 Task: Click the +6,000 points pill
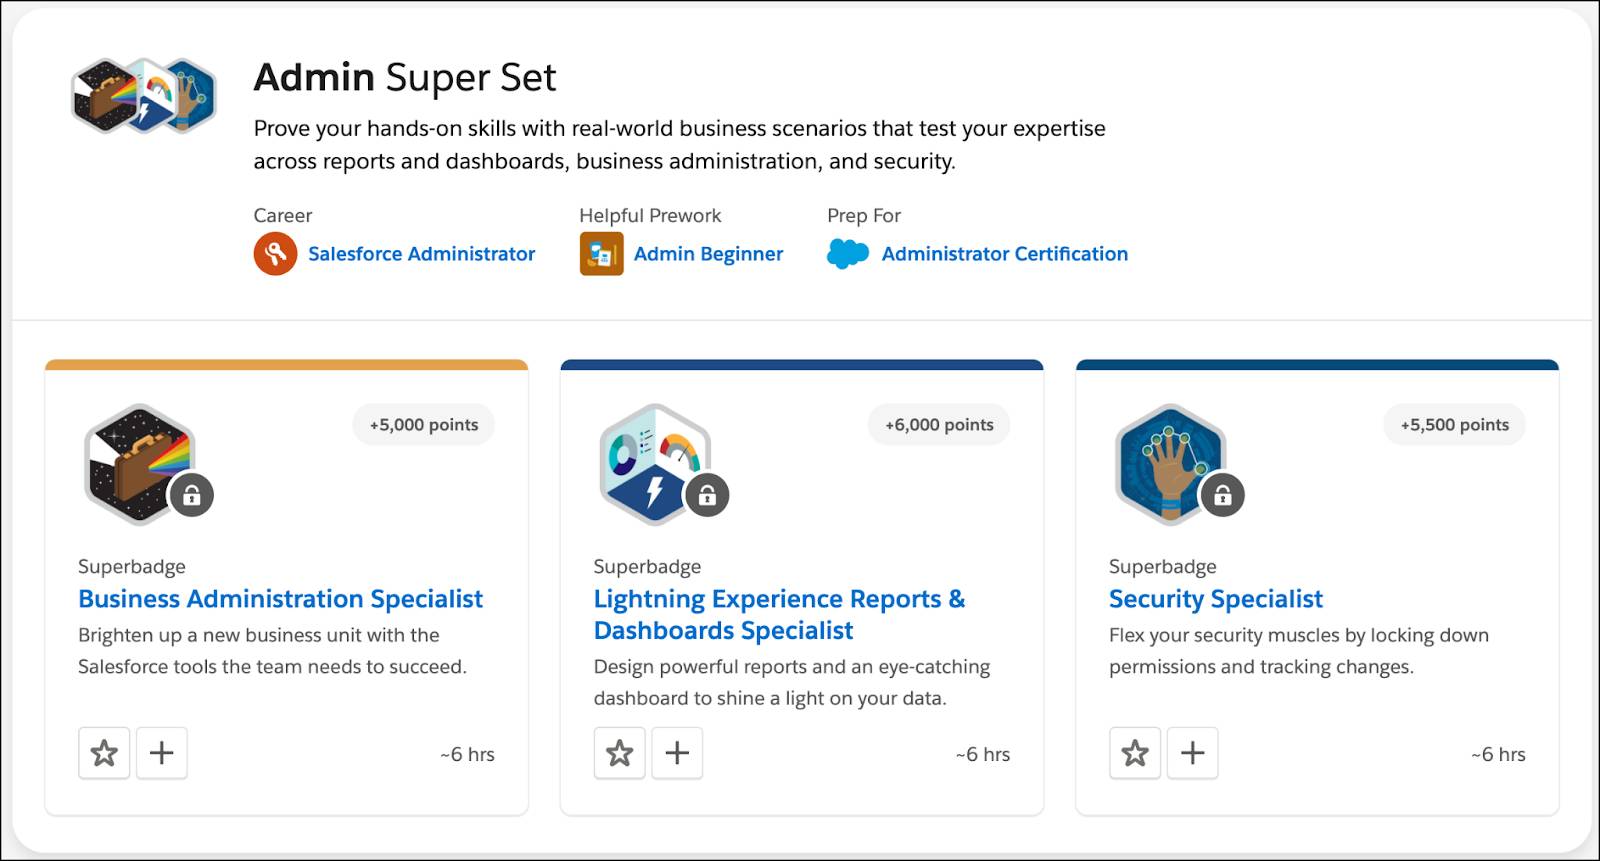coord(939,425)
